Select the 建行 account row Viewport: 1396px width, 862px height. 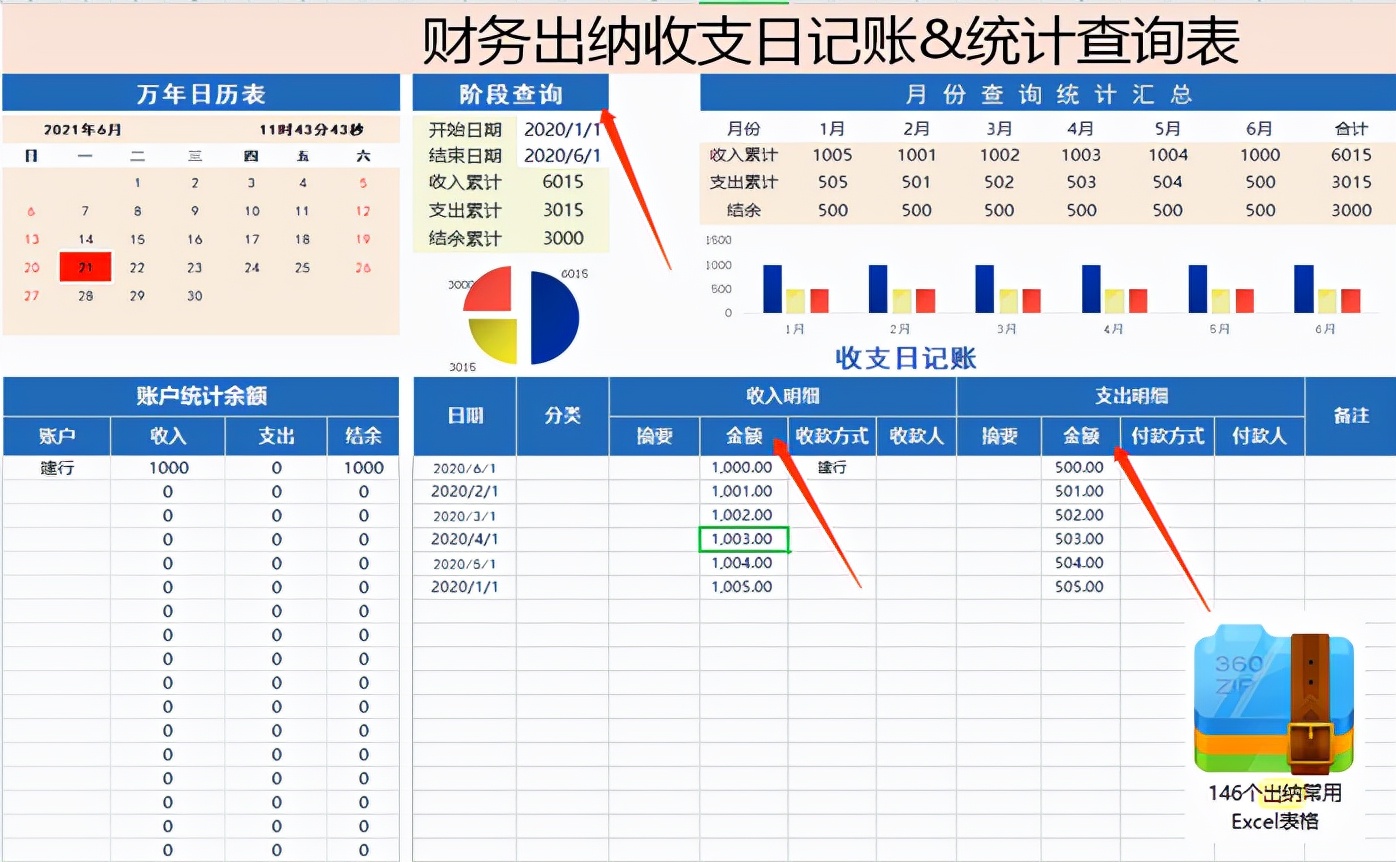(x=55, y=466)
